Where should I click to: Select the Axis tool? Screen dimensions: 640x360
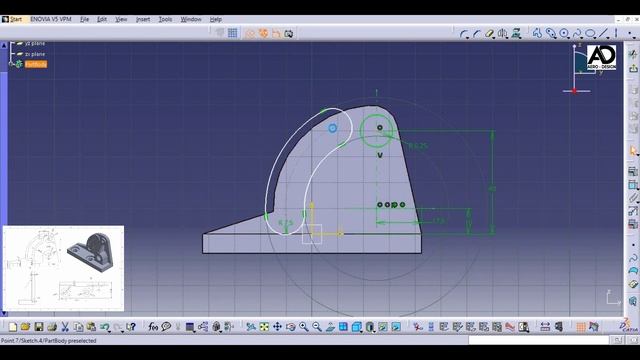coord(616,33)
